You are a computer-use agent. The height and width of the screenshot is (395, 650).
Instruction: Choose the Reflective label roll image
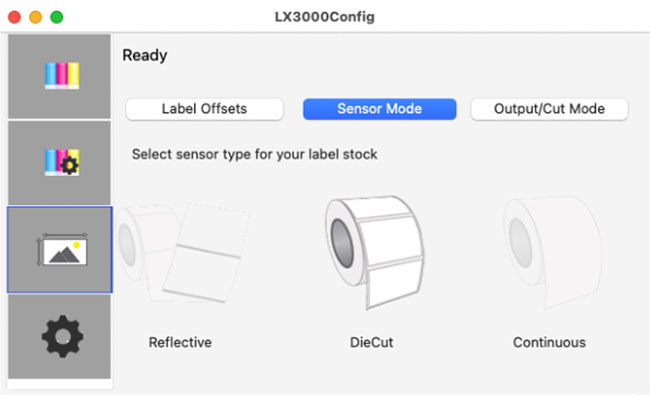[184, 253]
